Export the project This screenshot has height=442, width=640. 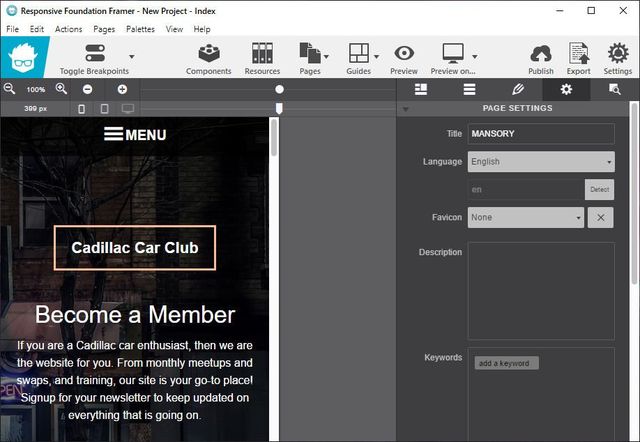coord(578,58)
